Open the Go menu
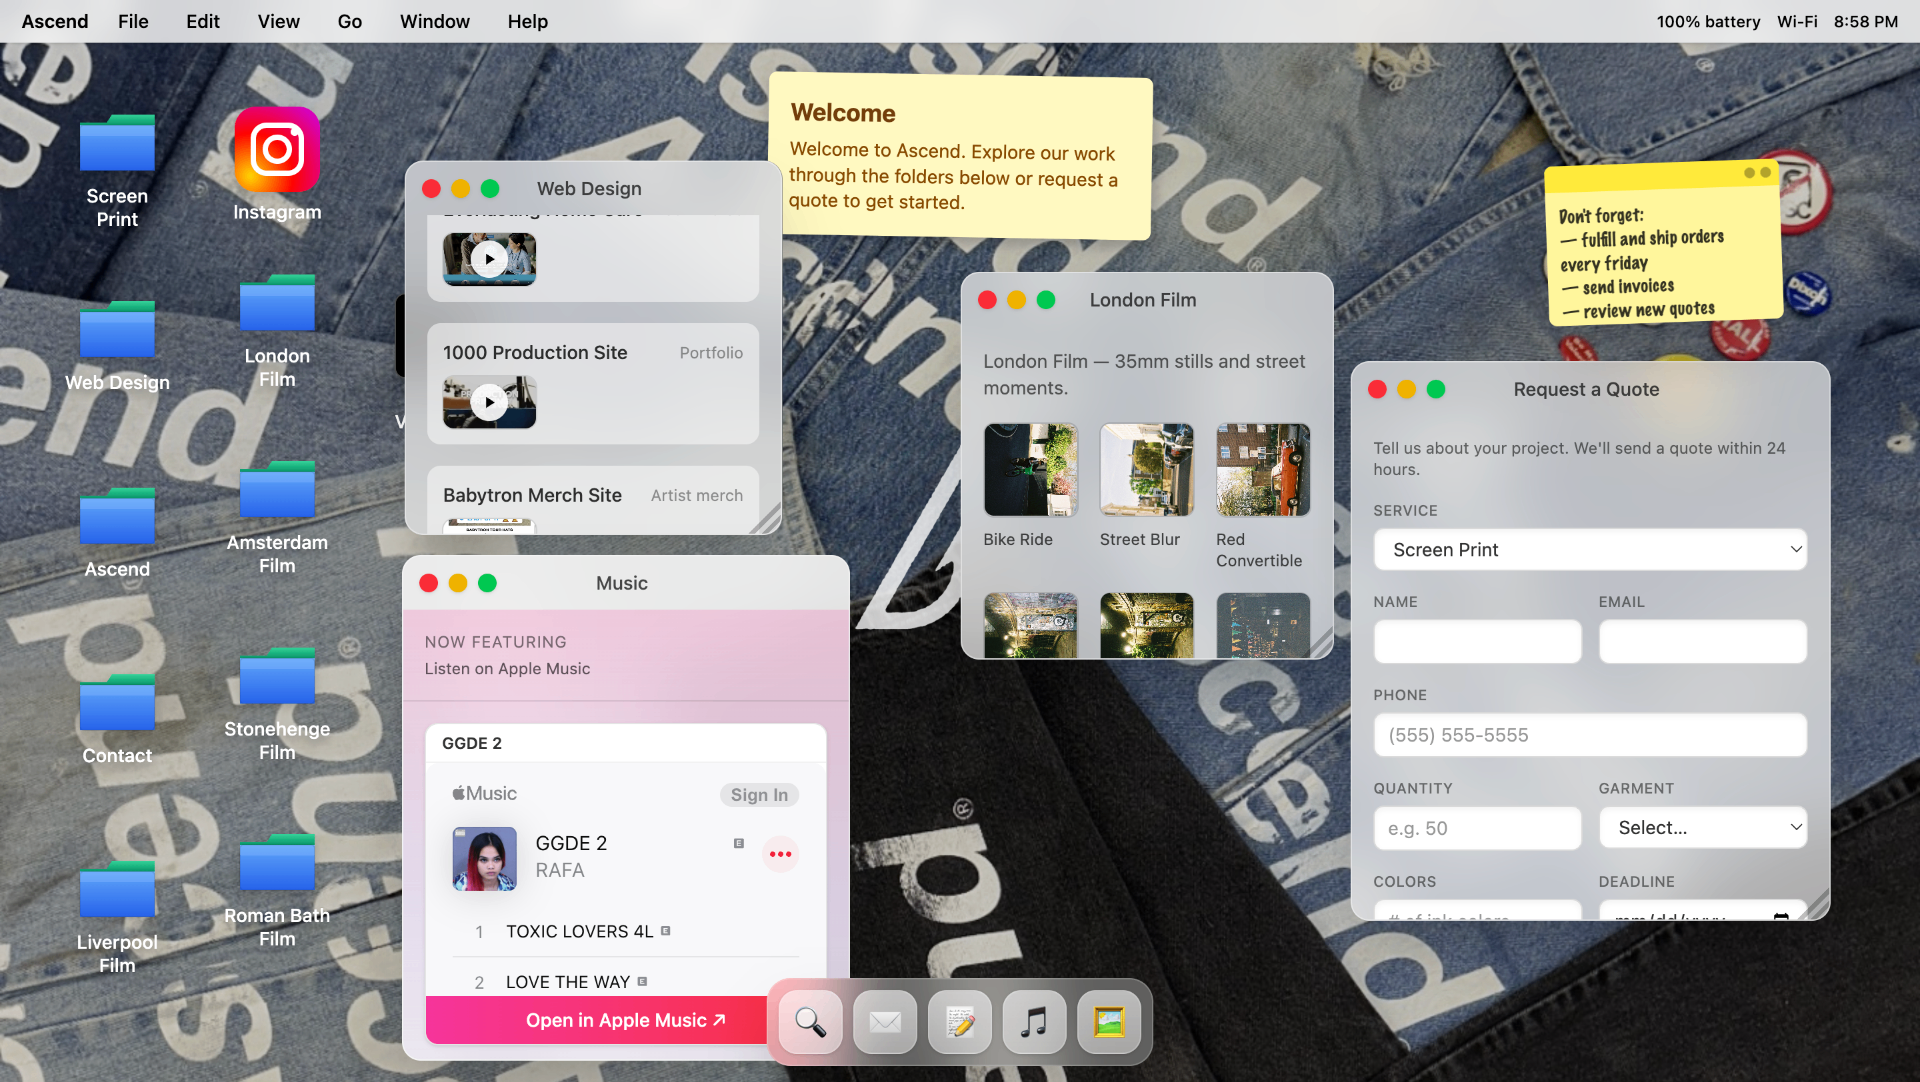Viewport: 1920px width, 1082px height. 350,21
